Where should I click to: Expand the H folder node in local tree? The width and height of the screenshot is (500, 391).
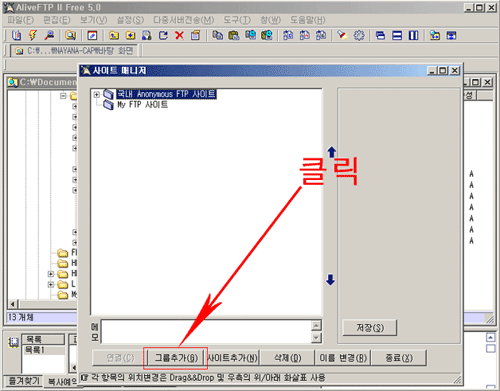(x=50, y=274)
